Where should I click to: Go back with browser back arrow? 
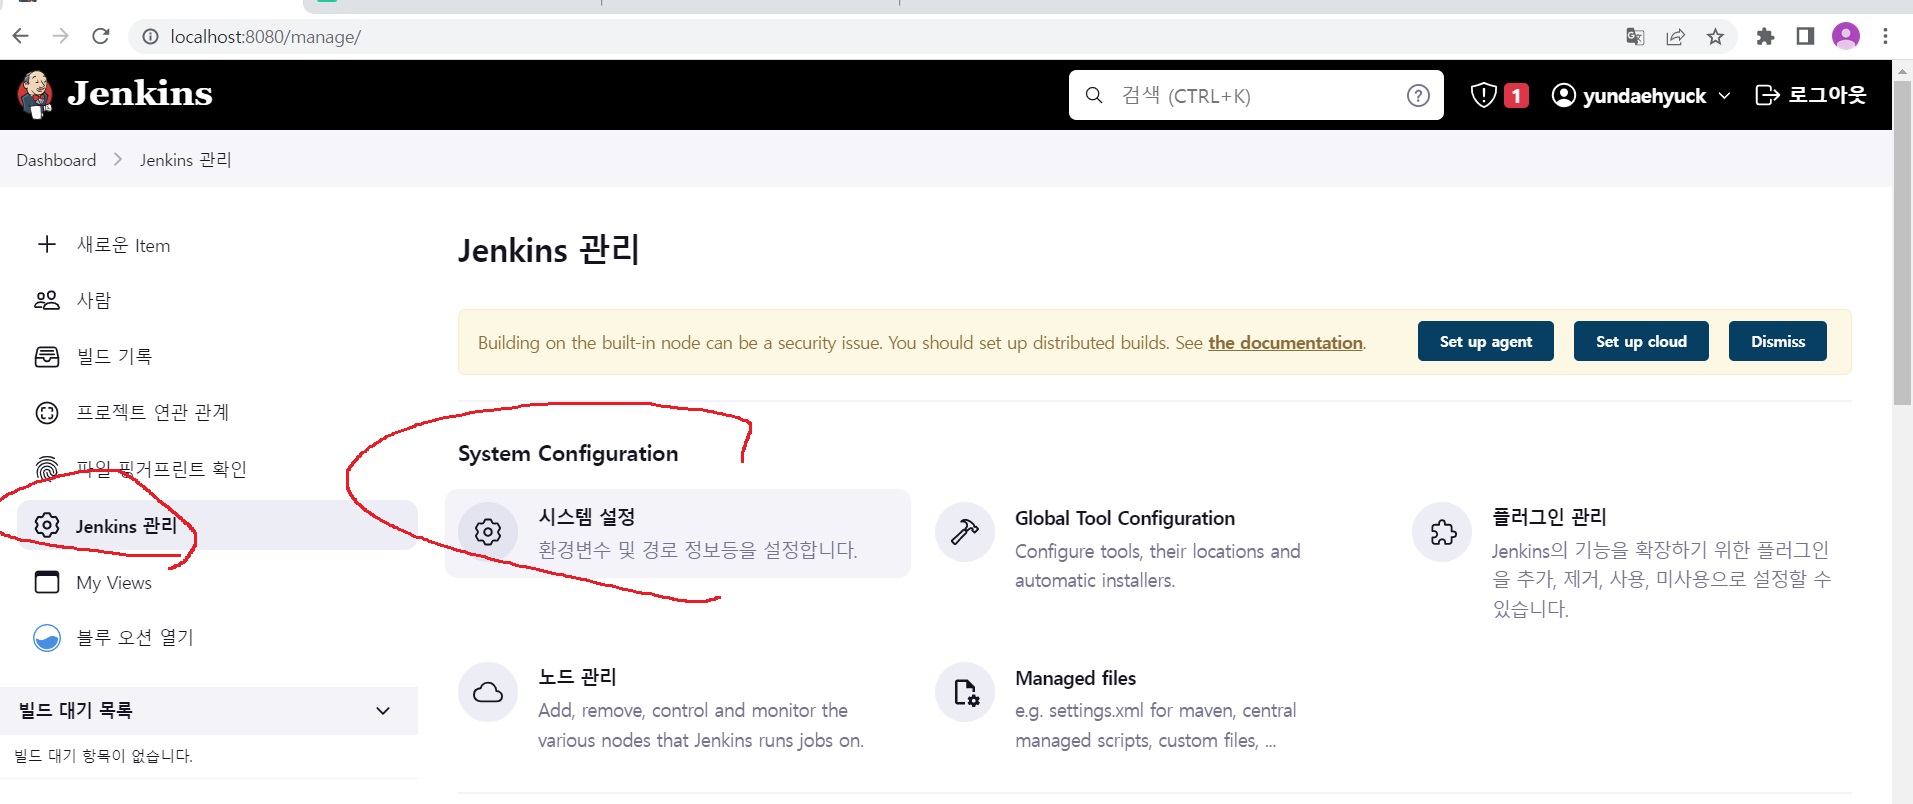coord(21,36)
